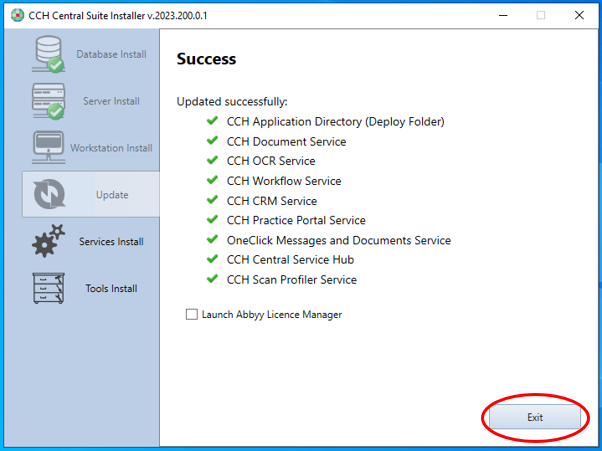Open the Workstation Install monitor icon
The width and height of the screenshot is (602, 451).
[x=48, y=147]
